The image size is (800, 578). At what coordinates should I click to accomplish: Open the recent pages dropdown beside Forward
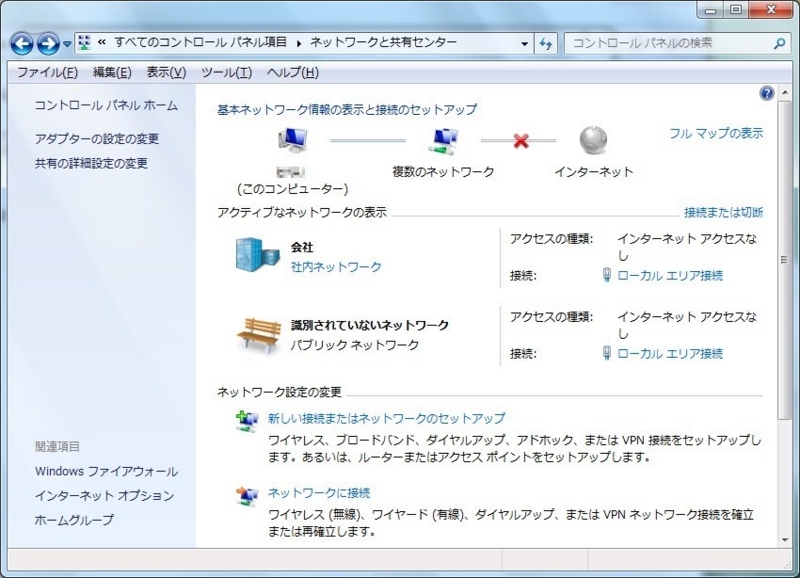(67, 44)
